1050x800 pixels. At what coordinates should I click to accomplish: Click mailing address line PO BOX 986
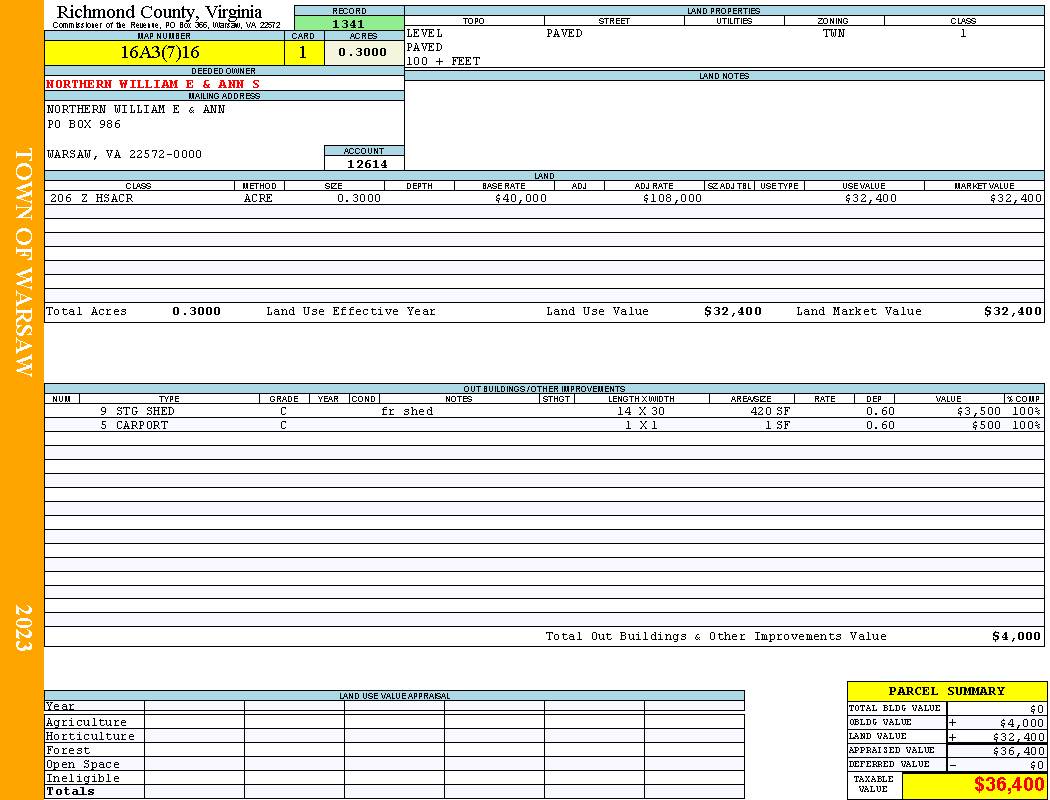tap(84, 125)
